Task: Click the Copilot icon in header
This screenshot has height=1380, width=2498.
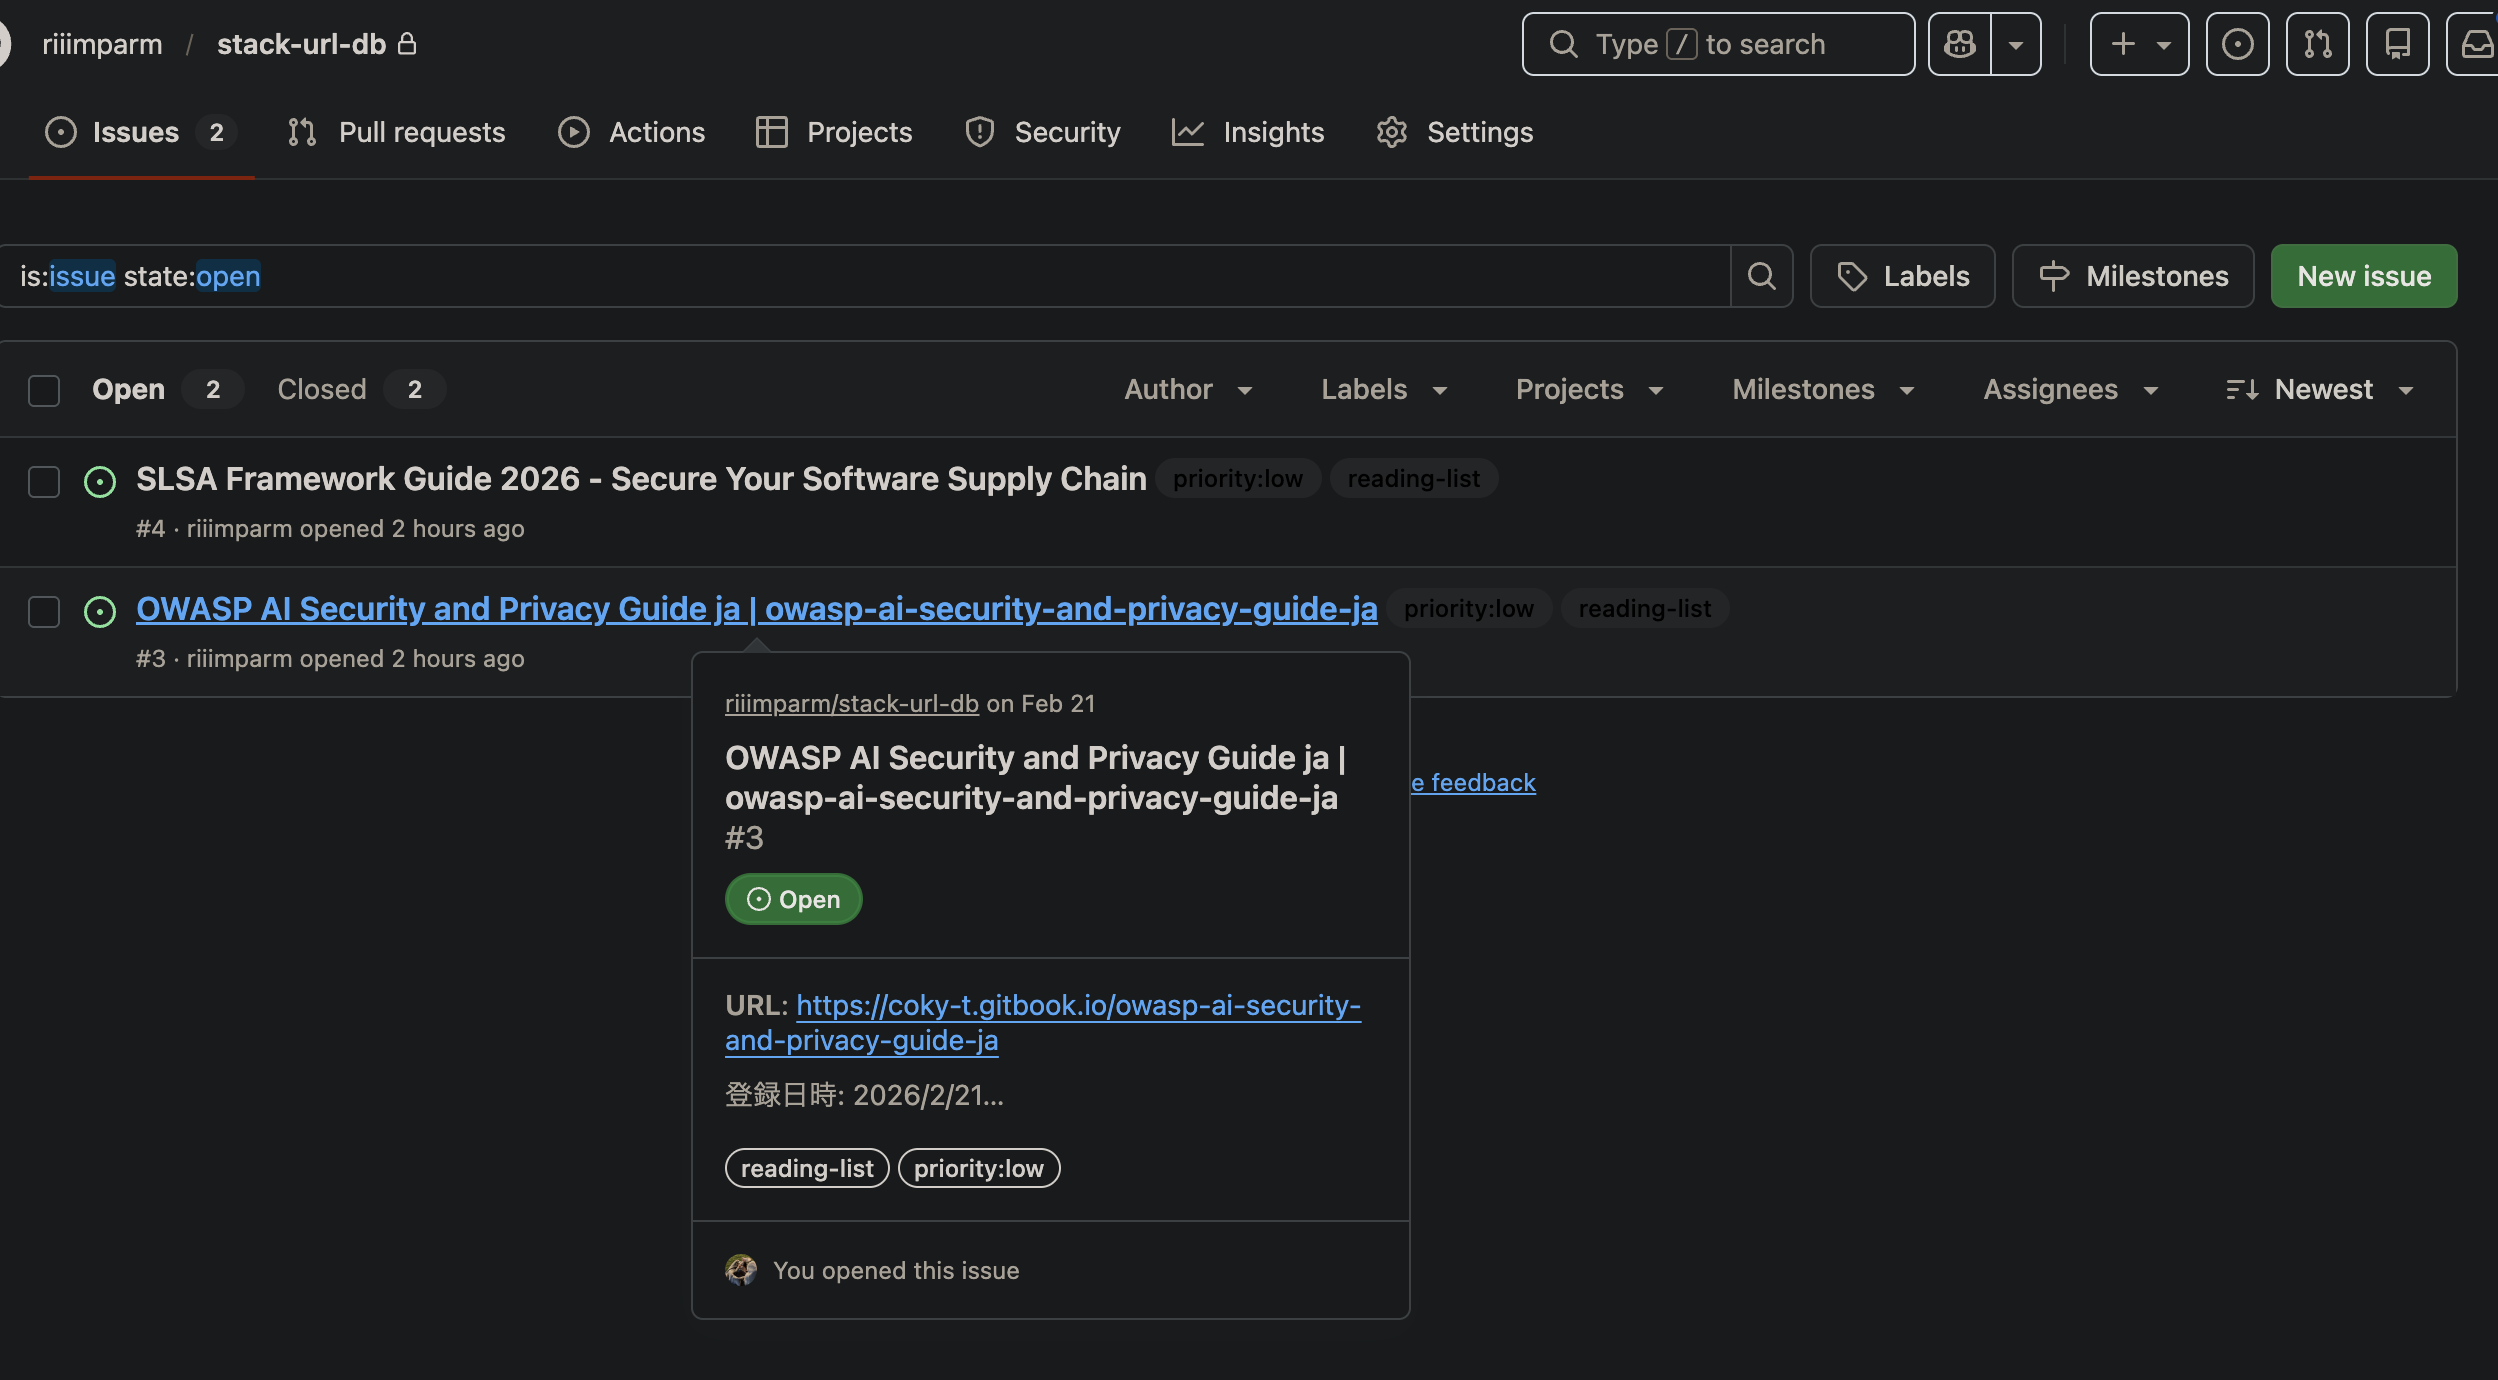Action: [1959, 44]
